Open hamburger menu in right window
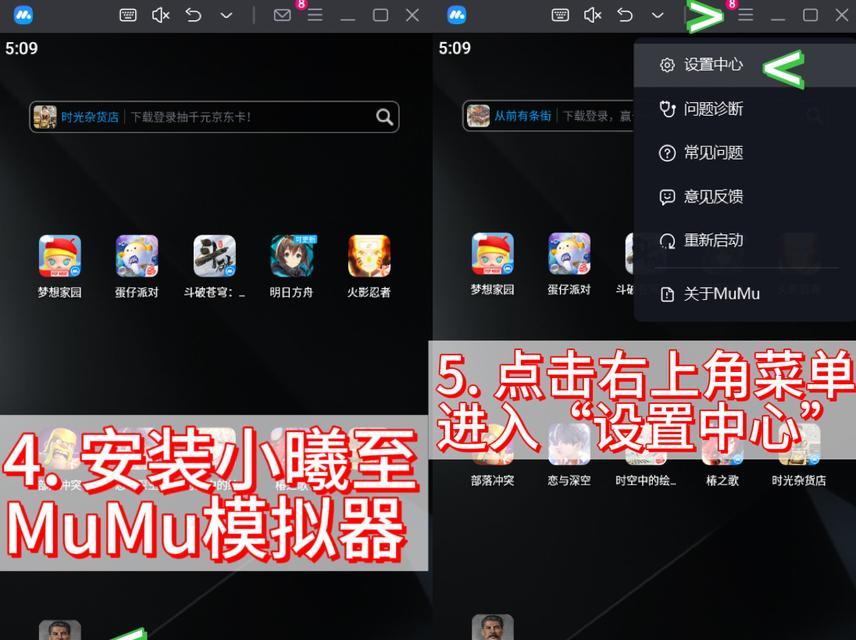Screen dimensions: 856x640 (746, 15)
